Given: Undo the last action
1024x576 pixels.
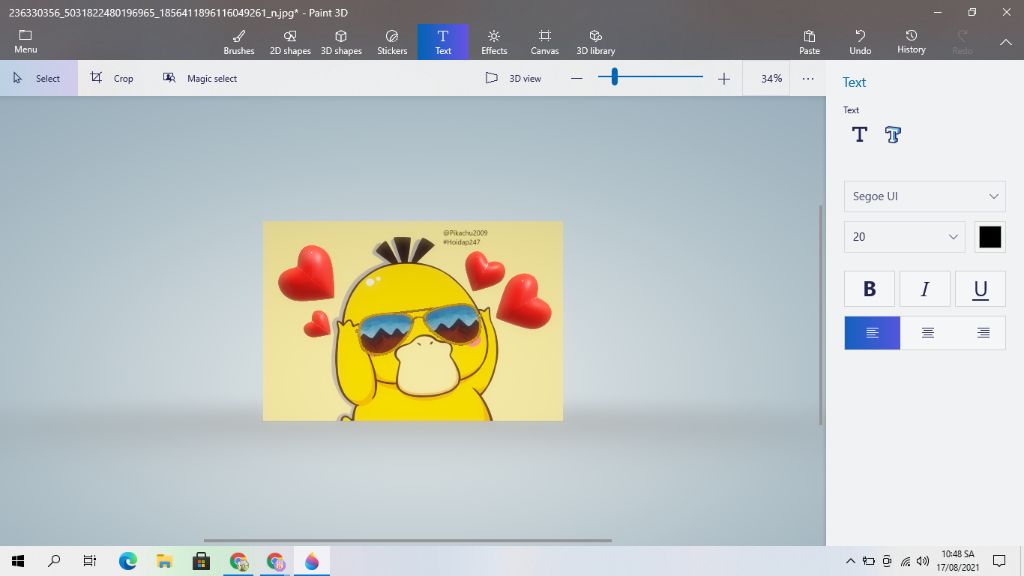Looking at the screenshot, I should pos(860,42).
